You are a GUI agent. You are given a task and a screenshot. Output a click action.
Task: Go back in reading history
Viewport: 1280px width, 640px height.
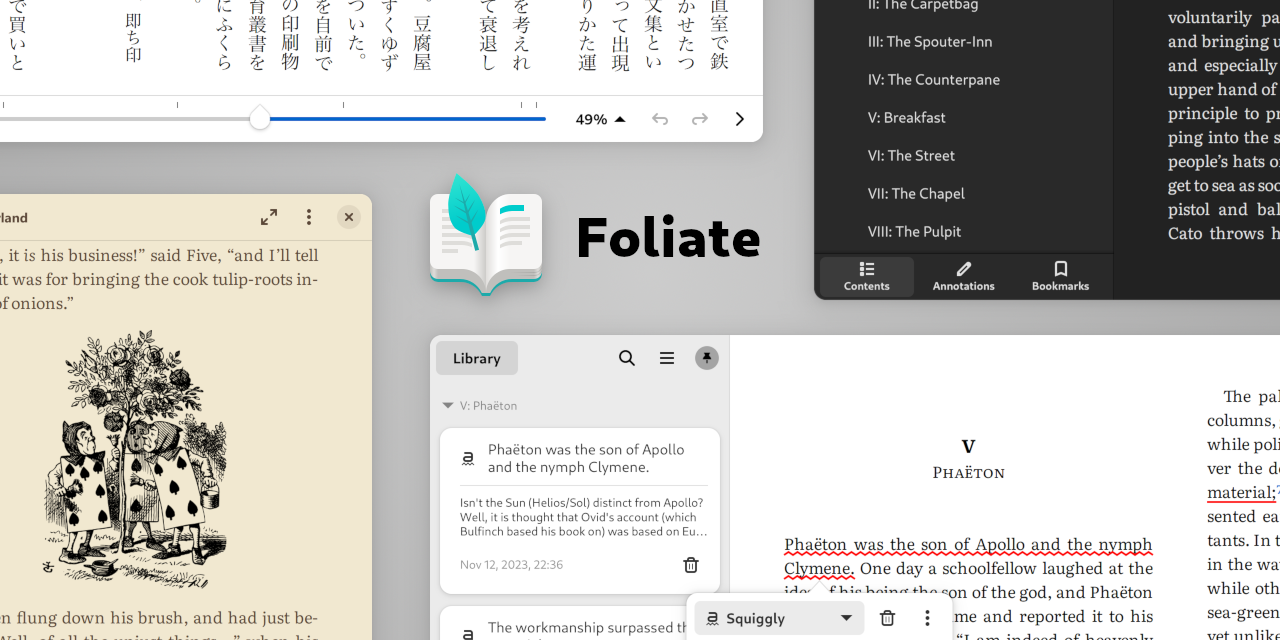[x=660, y=119]
